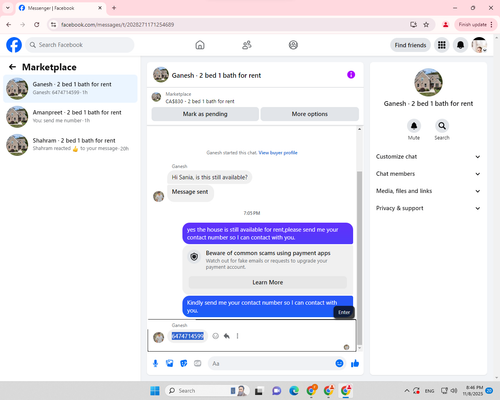Click Learn More about scams
This screenshot has width=500, height=400.
point(268,282)
